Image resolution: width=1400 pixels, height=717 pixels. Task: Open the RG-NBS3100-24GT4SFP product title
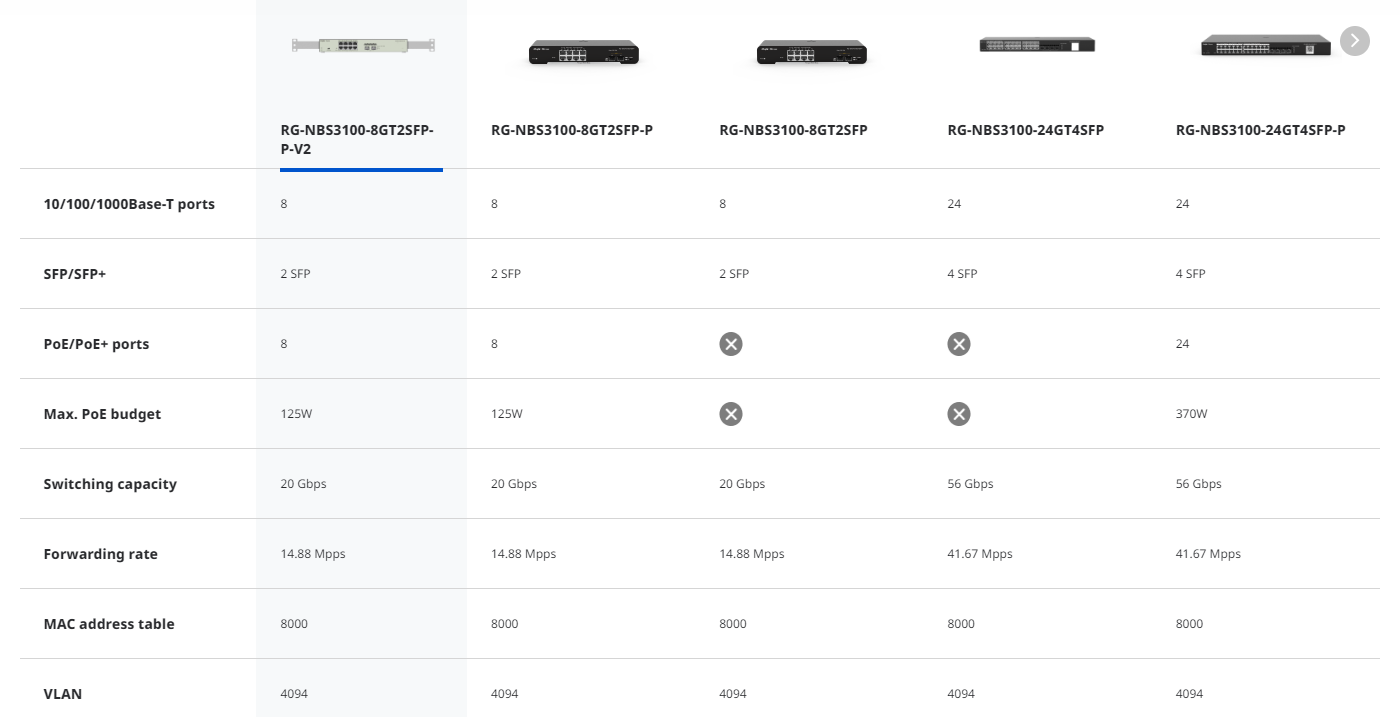1025,130
